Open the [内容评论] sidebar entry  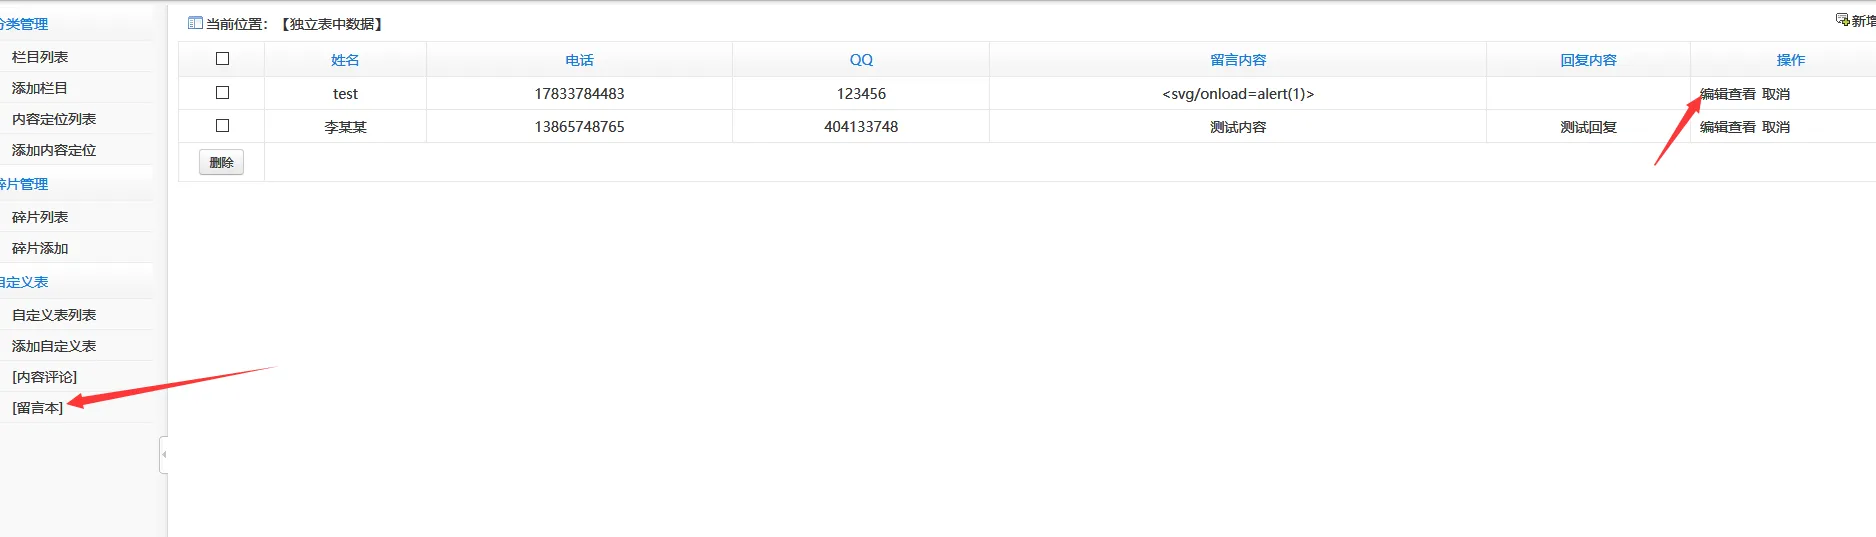point(45,377)
